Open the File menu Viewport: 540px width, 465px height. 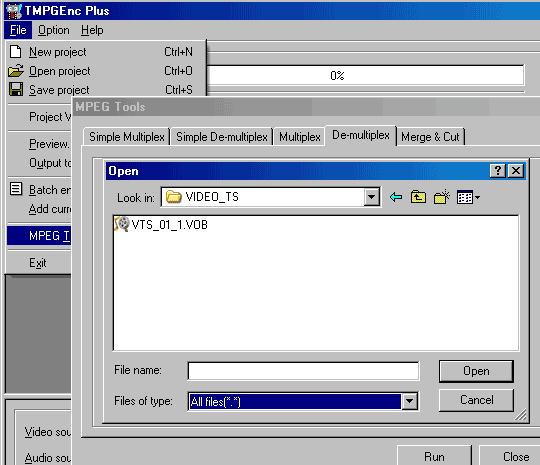tap(18, 30)
